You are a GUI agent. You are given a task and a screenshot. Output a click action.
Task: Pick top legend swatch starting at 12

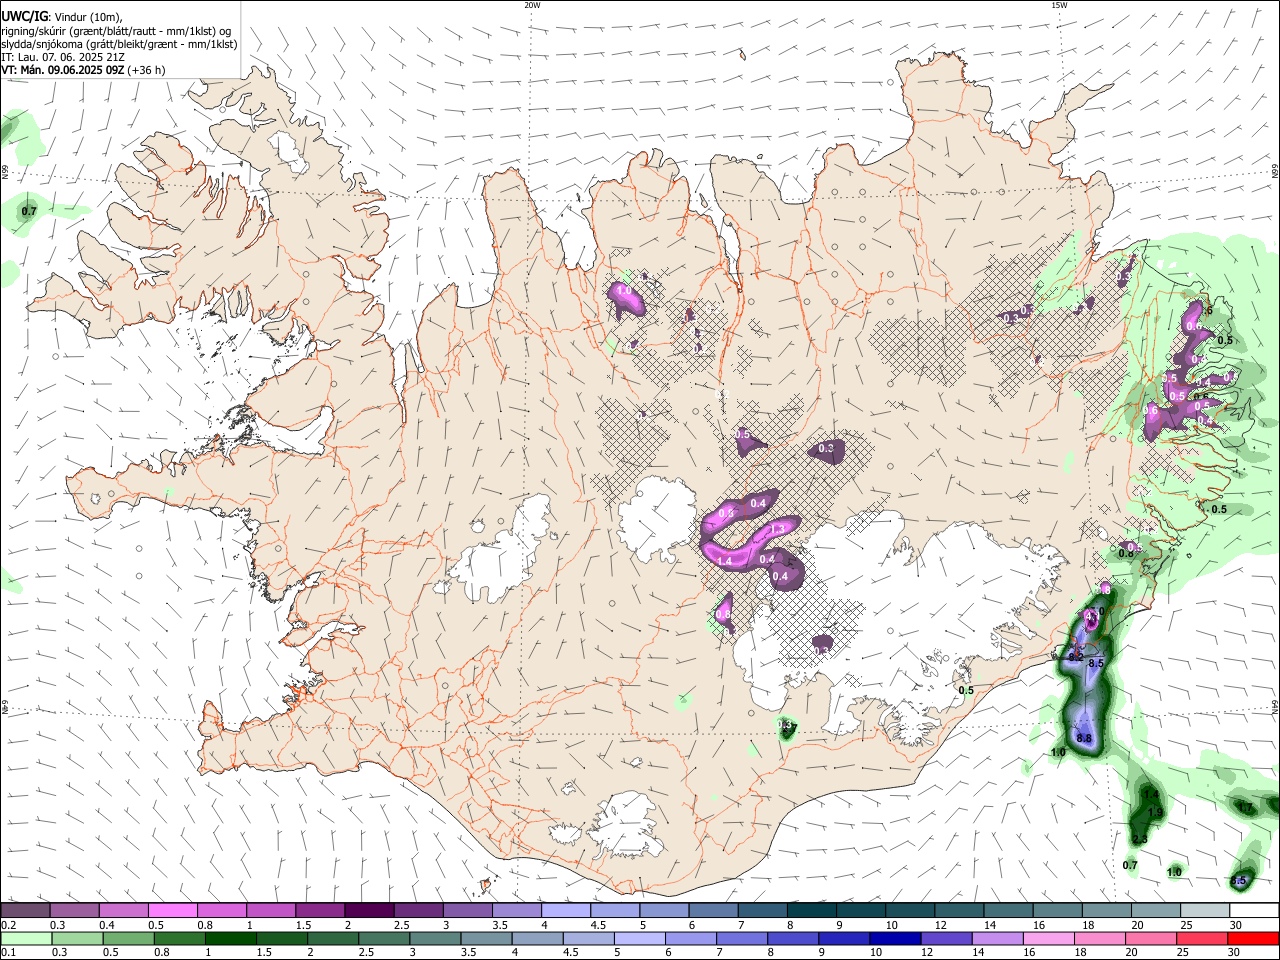tap(959, 911)
